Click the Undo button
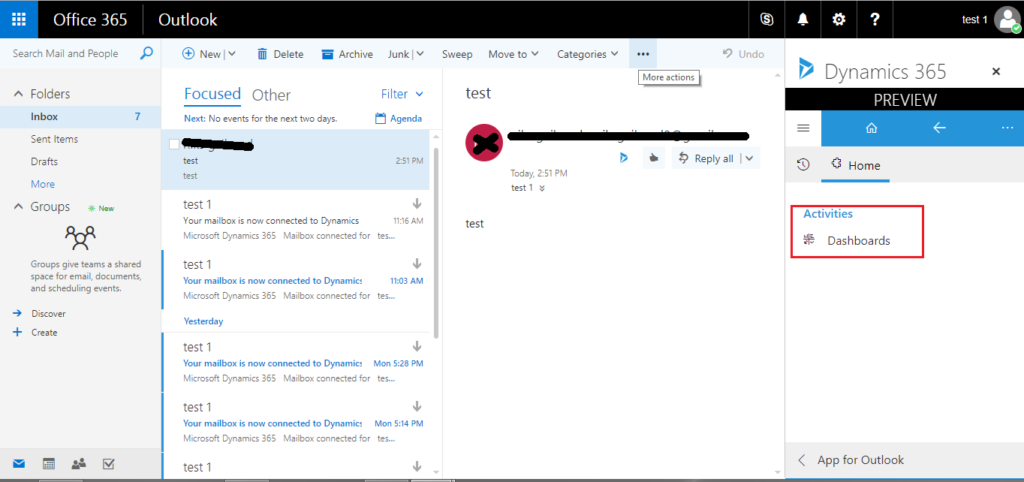The width and height of the screenshot is (1024, 482). 743,54
